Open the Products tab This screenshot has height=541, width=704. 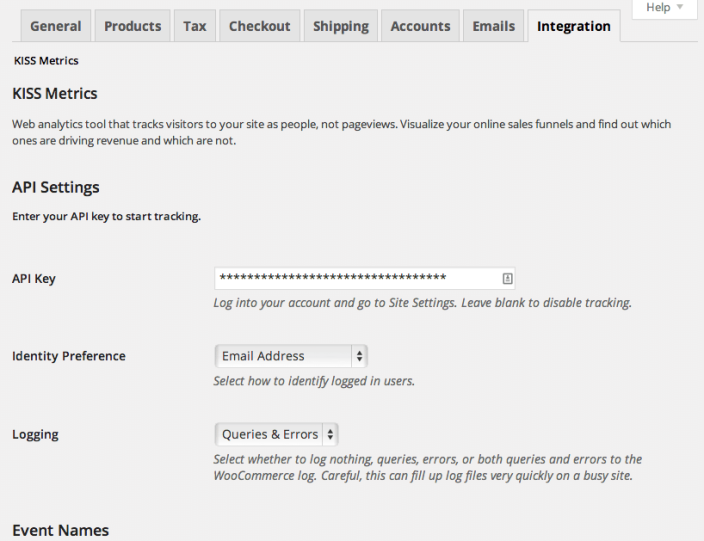[x=133, y=26]
